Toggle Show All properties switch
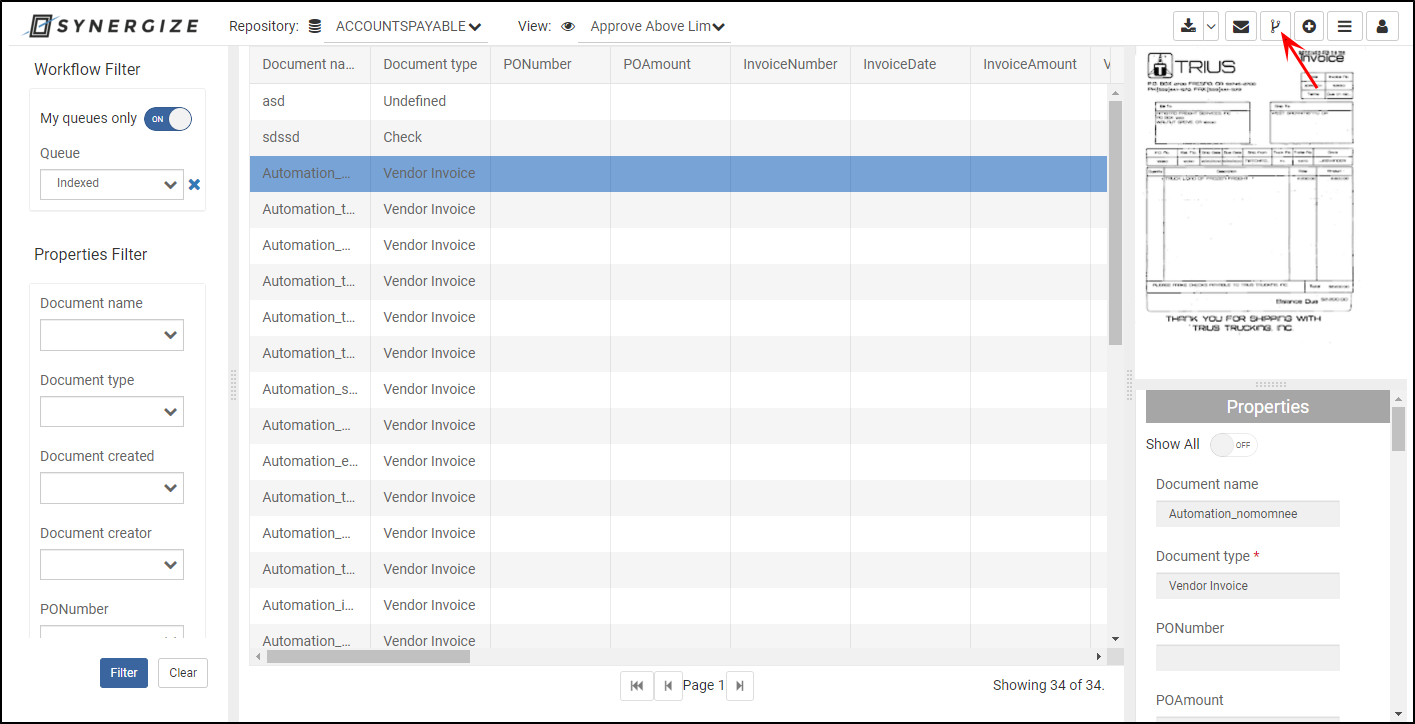 [1233, 445]
